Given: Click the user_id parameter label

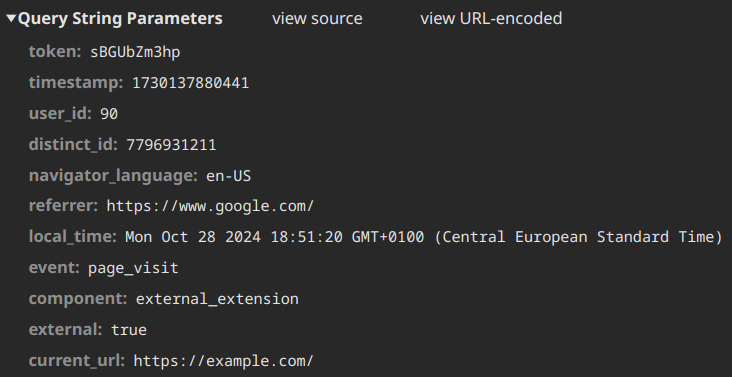Looking at the screenshot, I should tap(60, 113).
